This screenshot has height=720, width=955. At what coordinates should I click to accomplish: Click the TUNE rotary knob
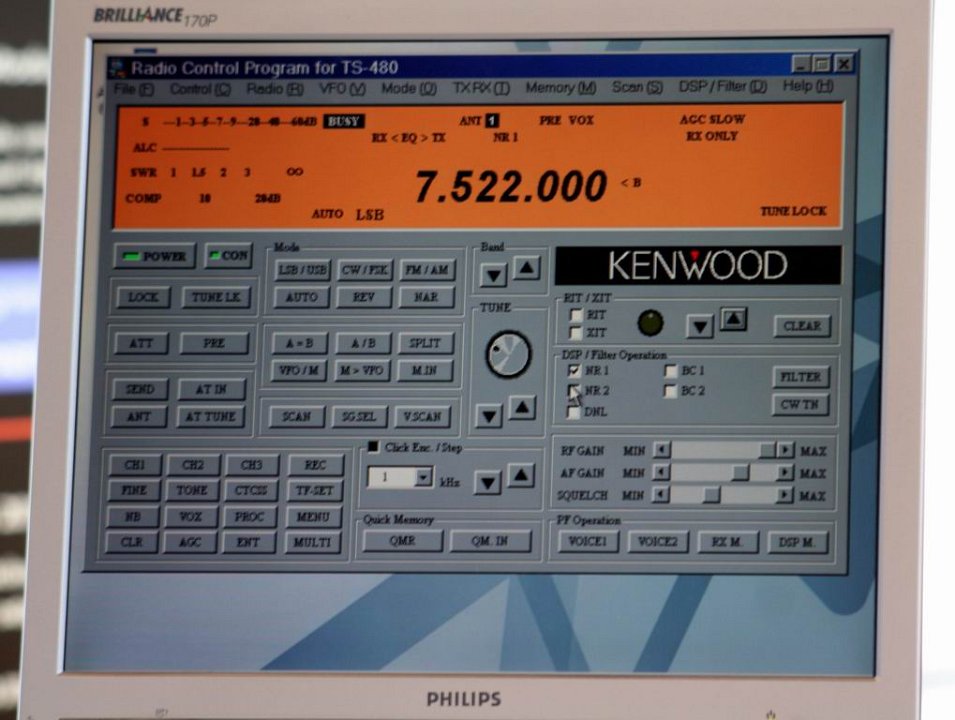[508, 354]
